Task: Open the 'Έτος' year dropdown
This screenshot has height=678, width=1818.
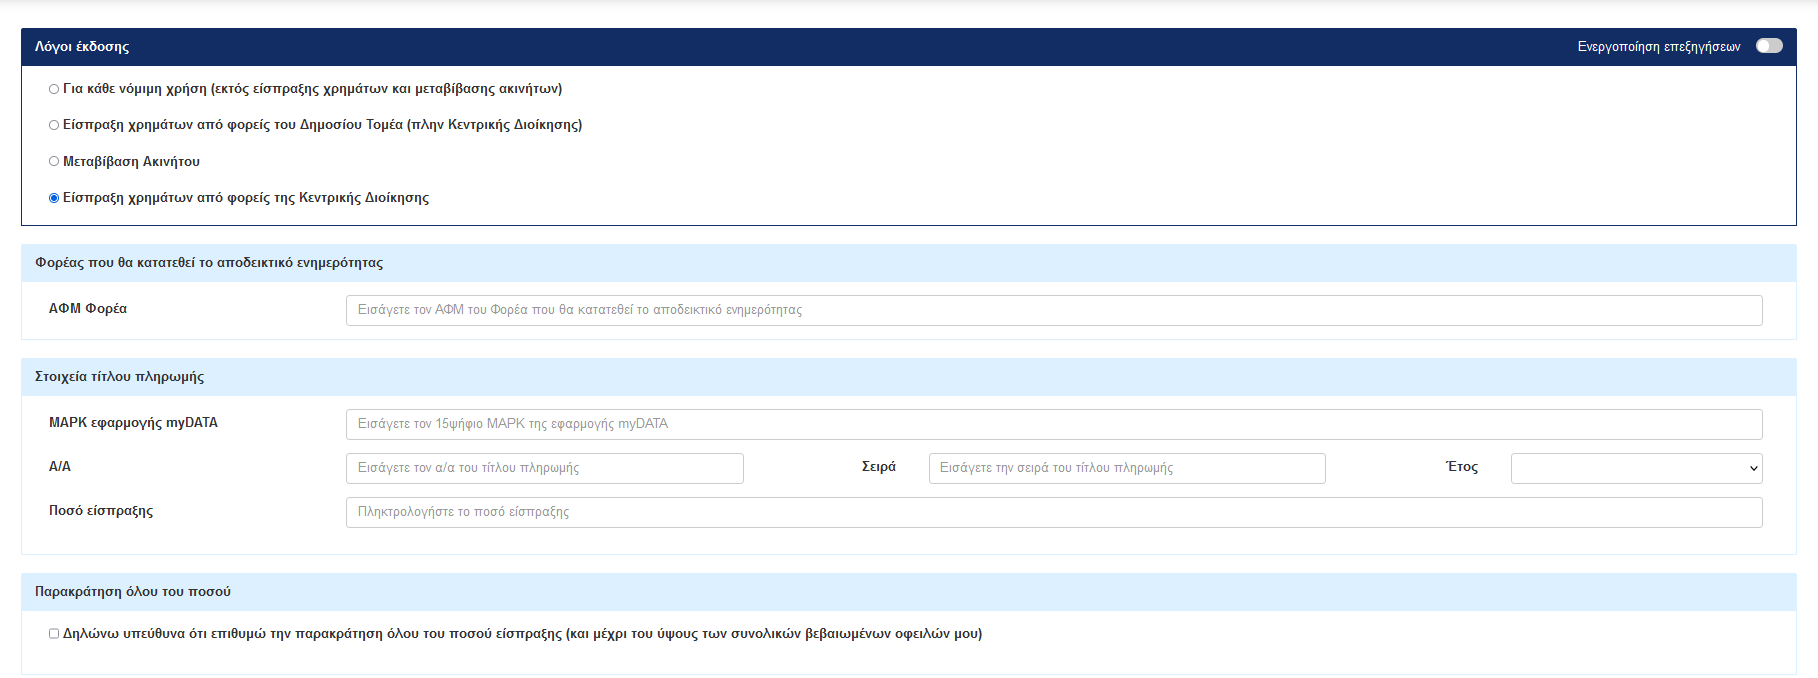Action: pos(1635,468)
